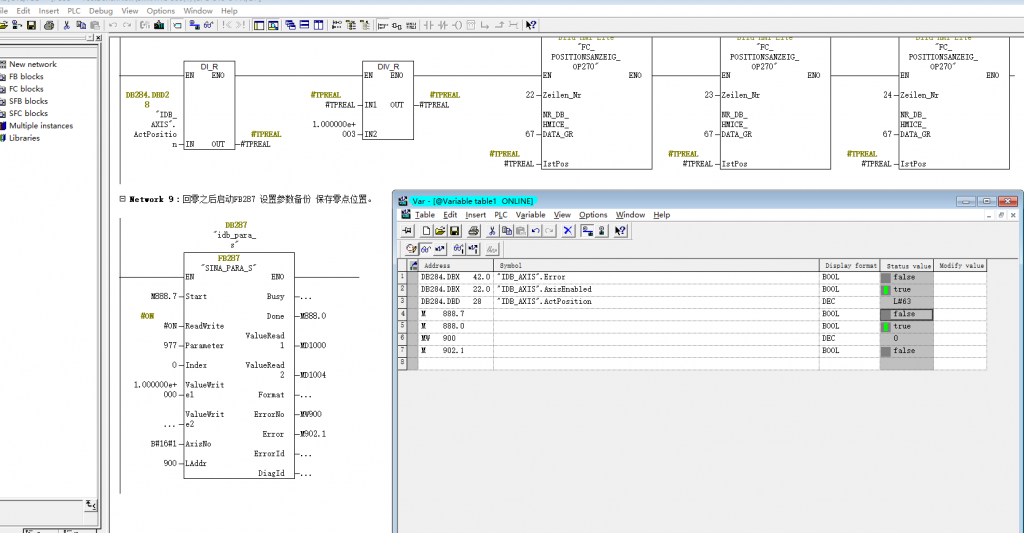Open Variable menu in Var window
This screenshot has height=533, width=1024.
point(530,215)
